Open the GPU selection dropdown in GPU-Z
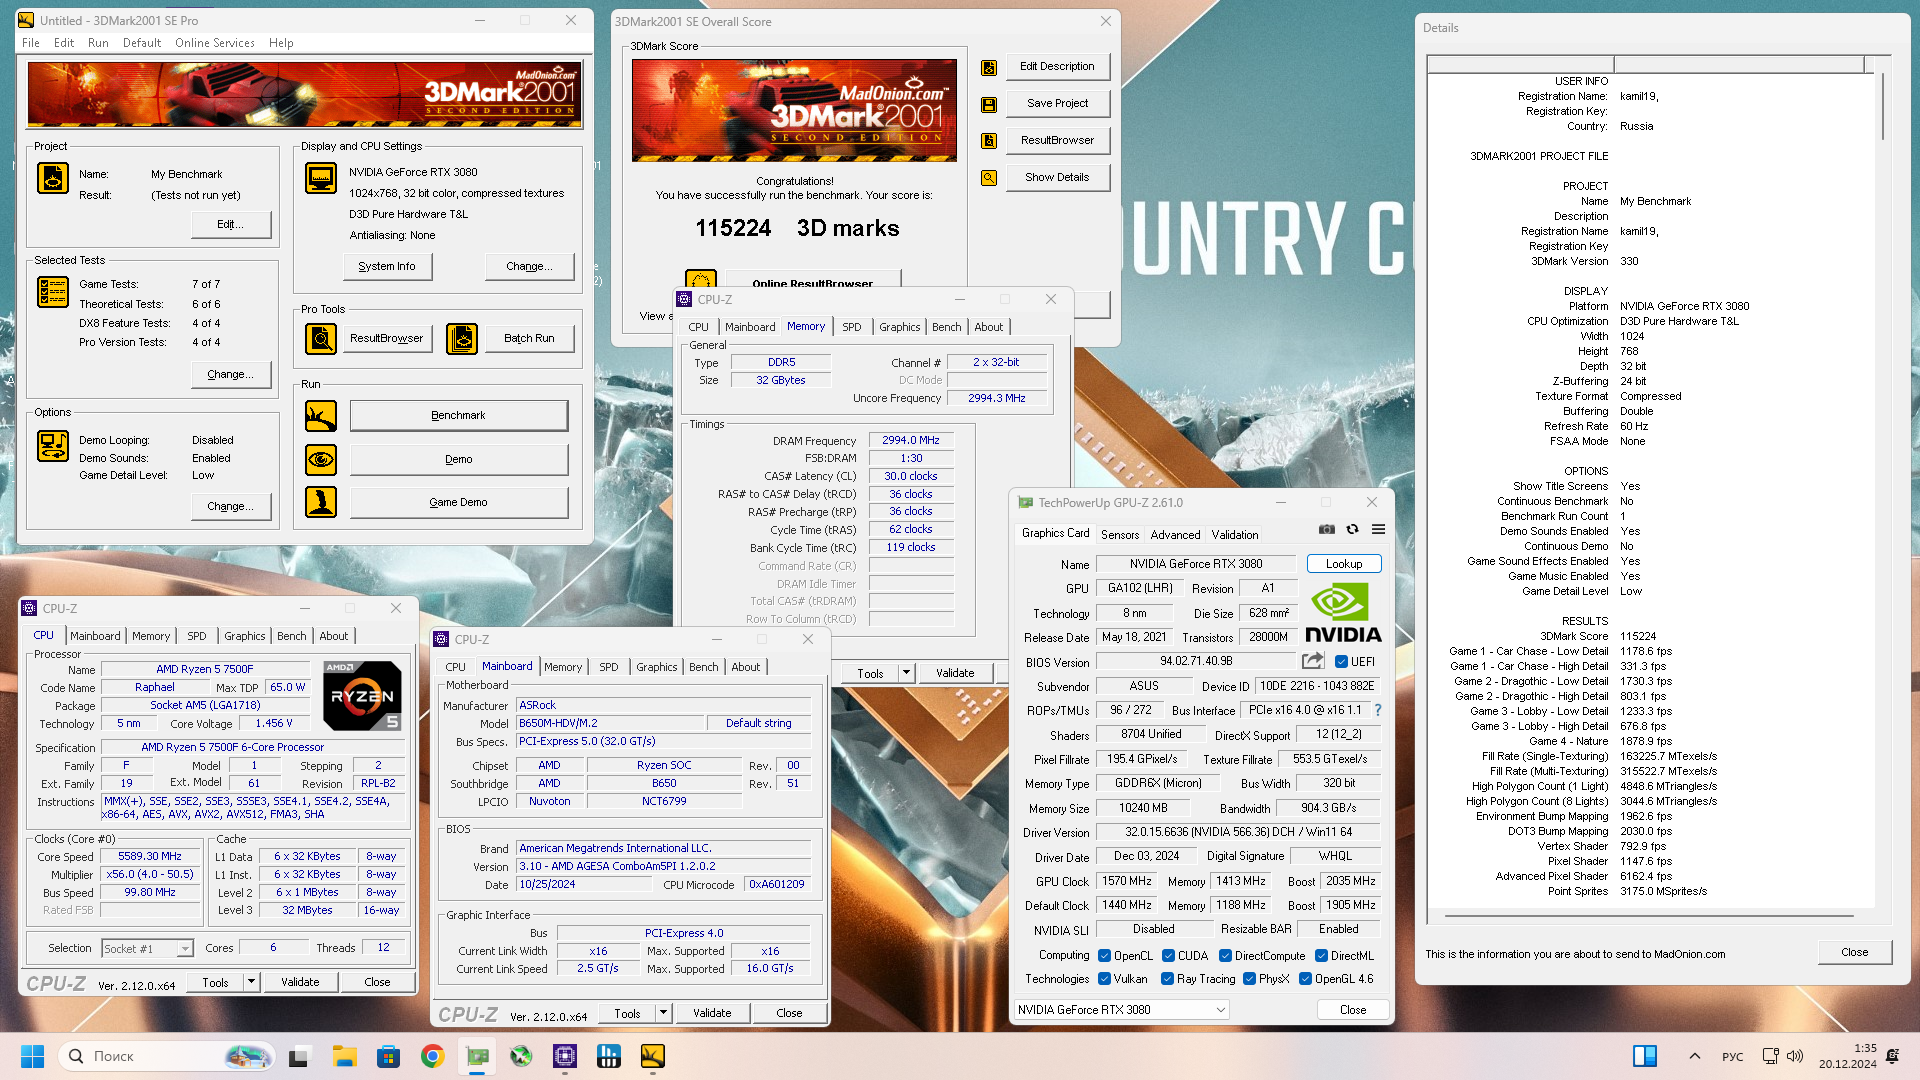Screen dimensions: 1920x1080 [x=1122, y=1010]
